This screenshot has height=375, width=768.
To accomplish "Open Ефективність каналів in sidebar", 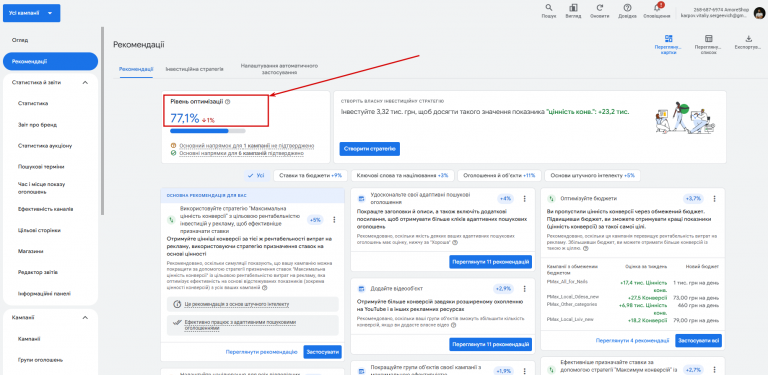I will (46, 209).
